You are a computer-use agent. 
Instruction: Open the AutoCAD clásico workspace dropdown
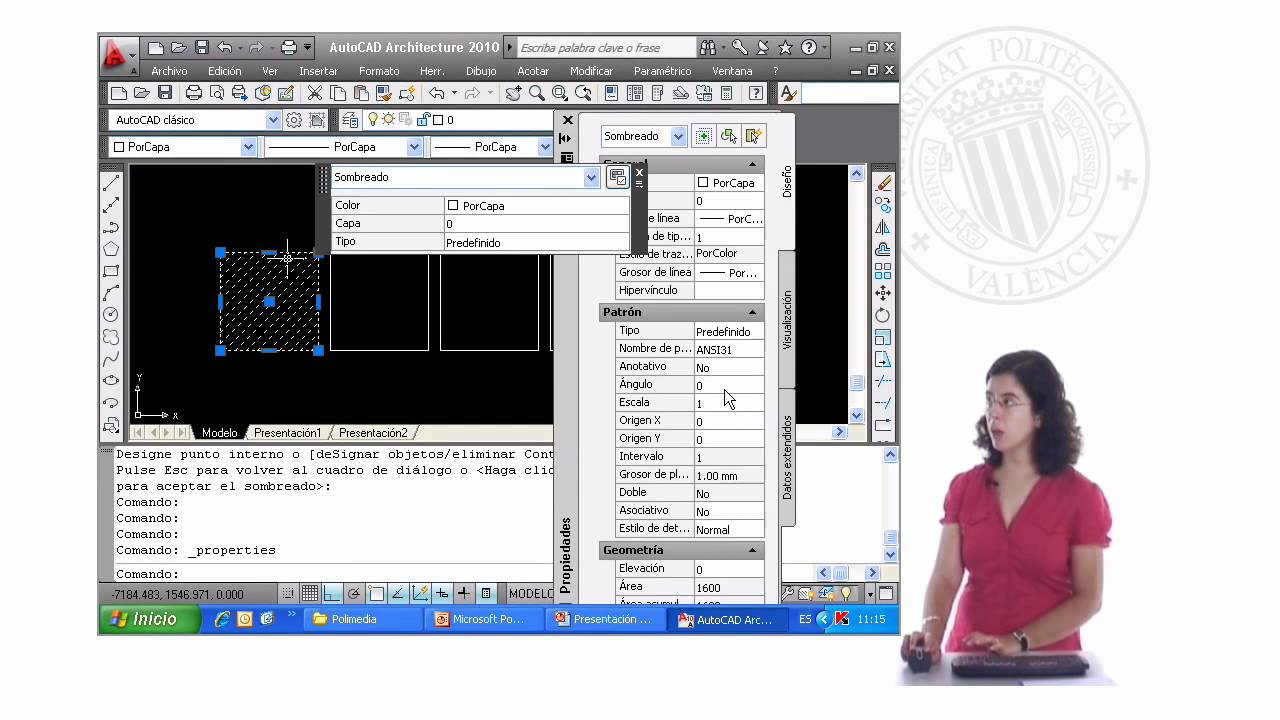tap(273, 120)
